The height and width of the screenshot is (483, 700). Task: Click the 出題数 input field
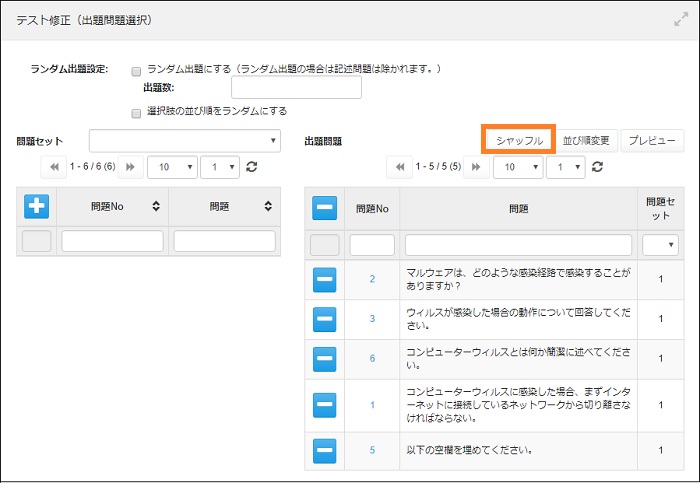click(x=303, y=88)
